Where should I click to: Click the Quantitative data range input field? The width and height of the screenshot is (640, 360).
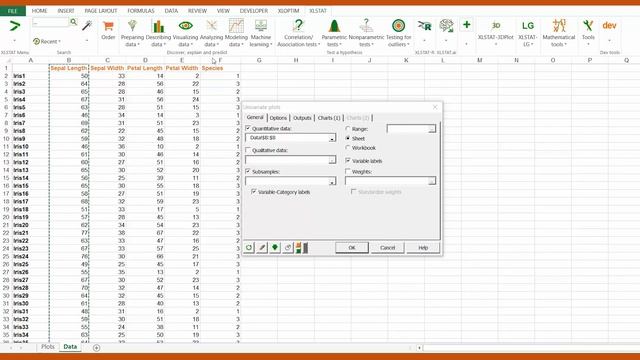click(x=287, y=138)
